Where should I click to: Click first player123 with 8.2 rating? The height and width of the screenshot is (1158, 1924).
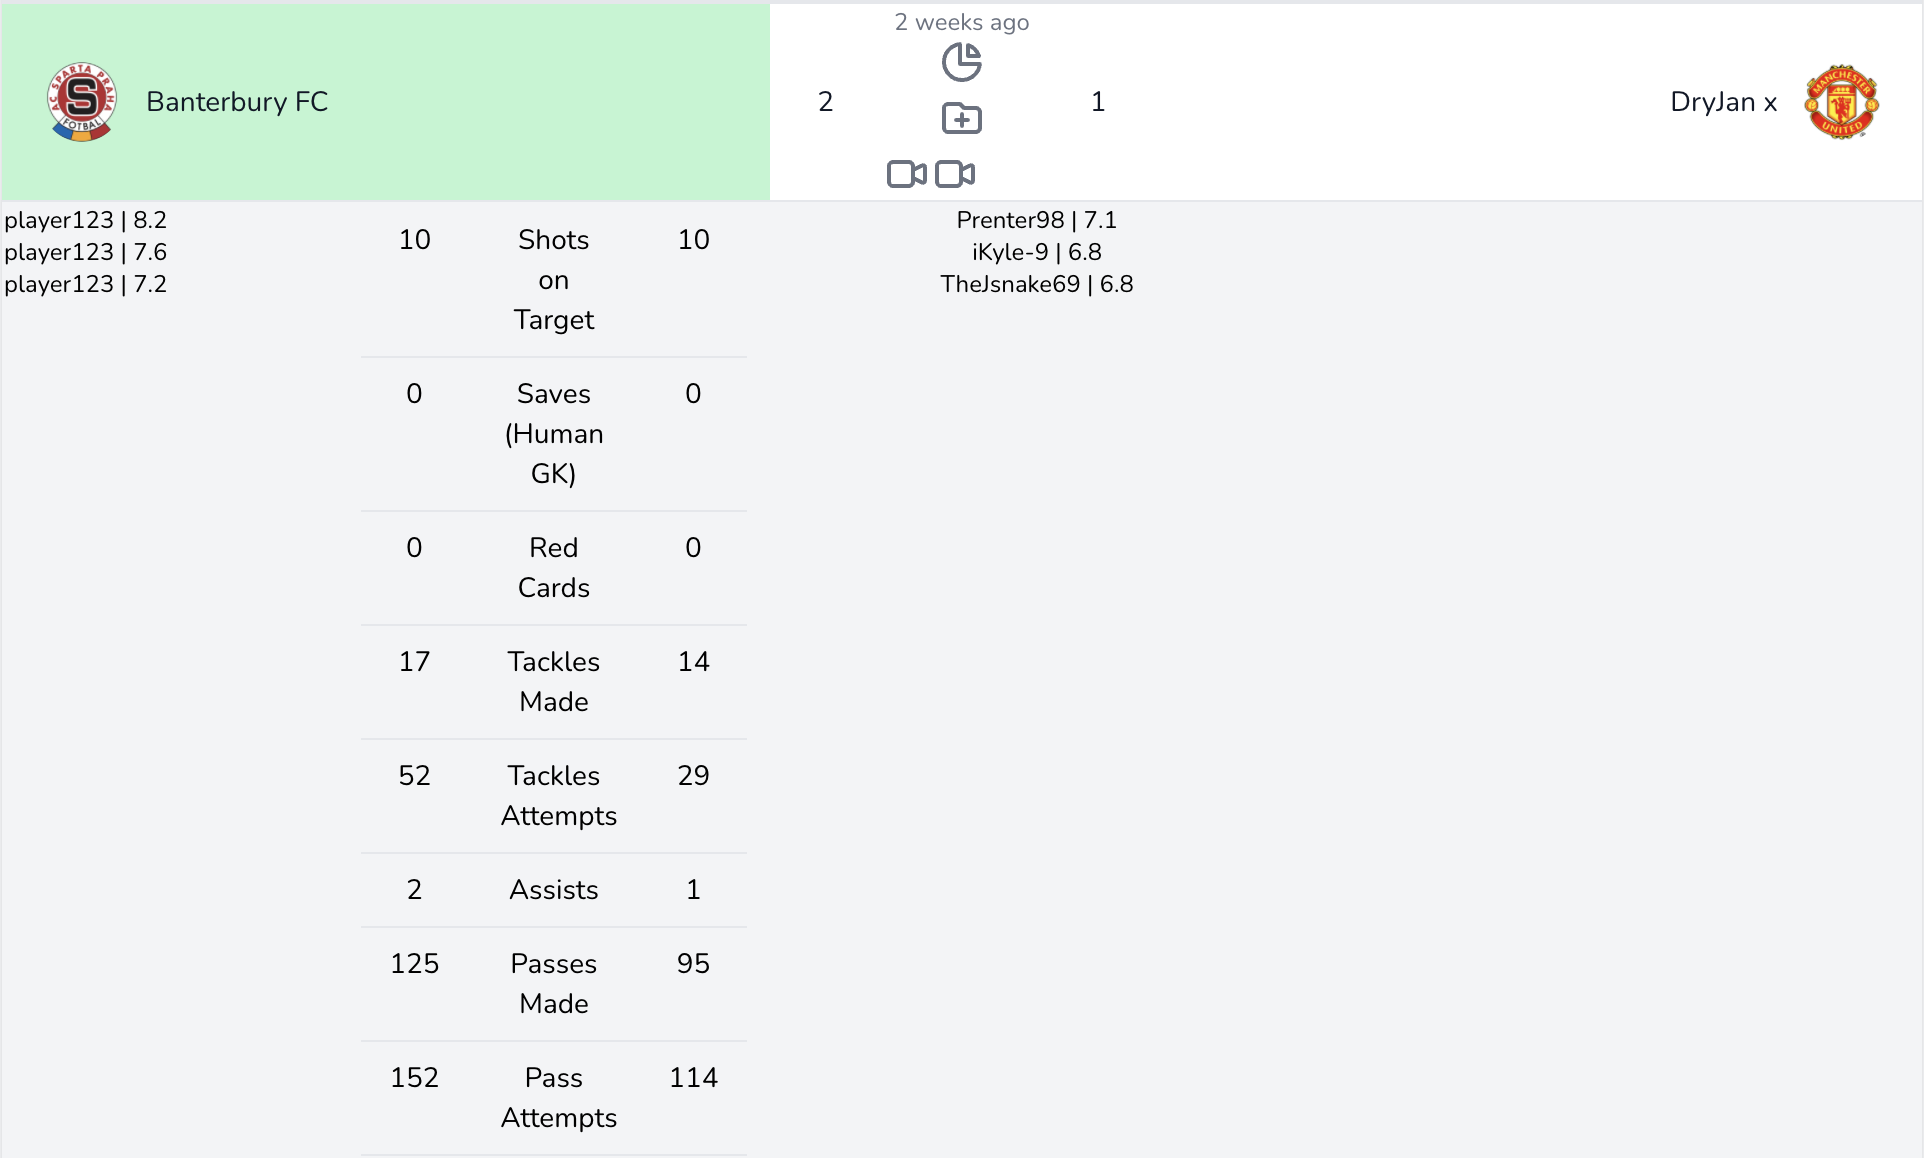click(x=85, y=220)
